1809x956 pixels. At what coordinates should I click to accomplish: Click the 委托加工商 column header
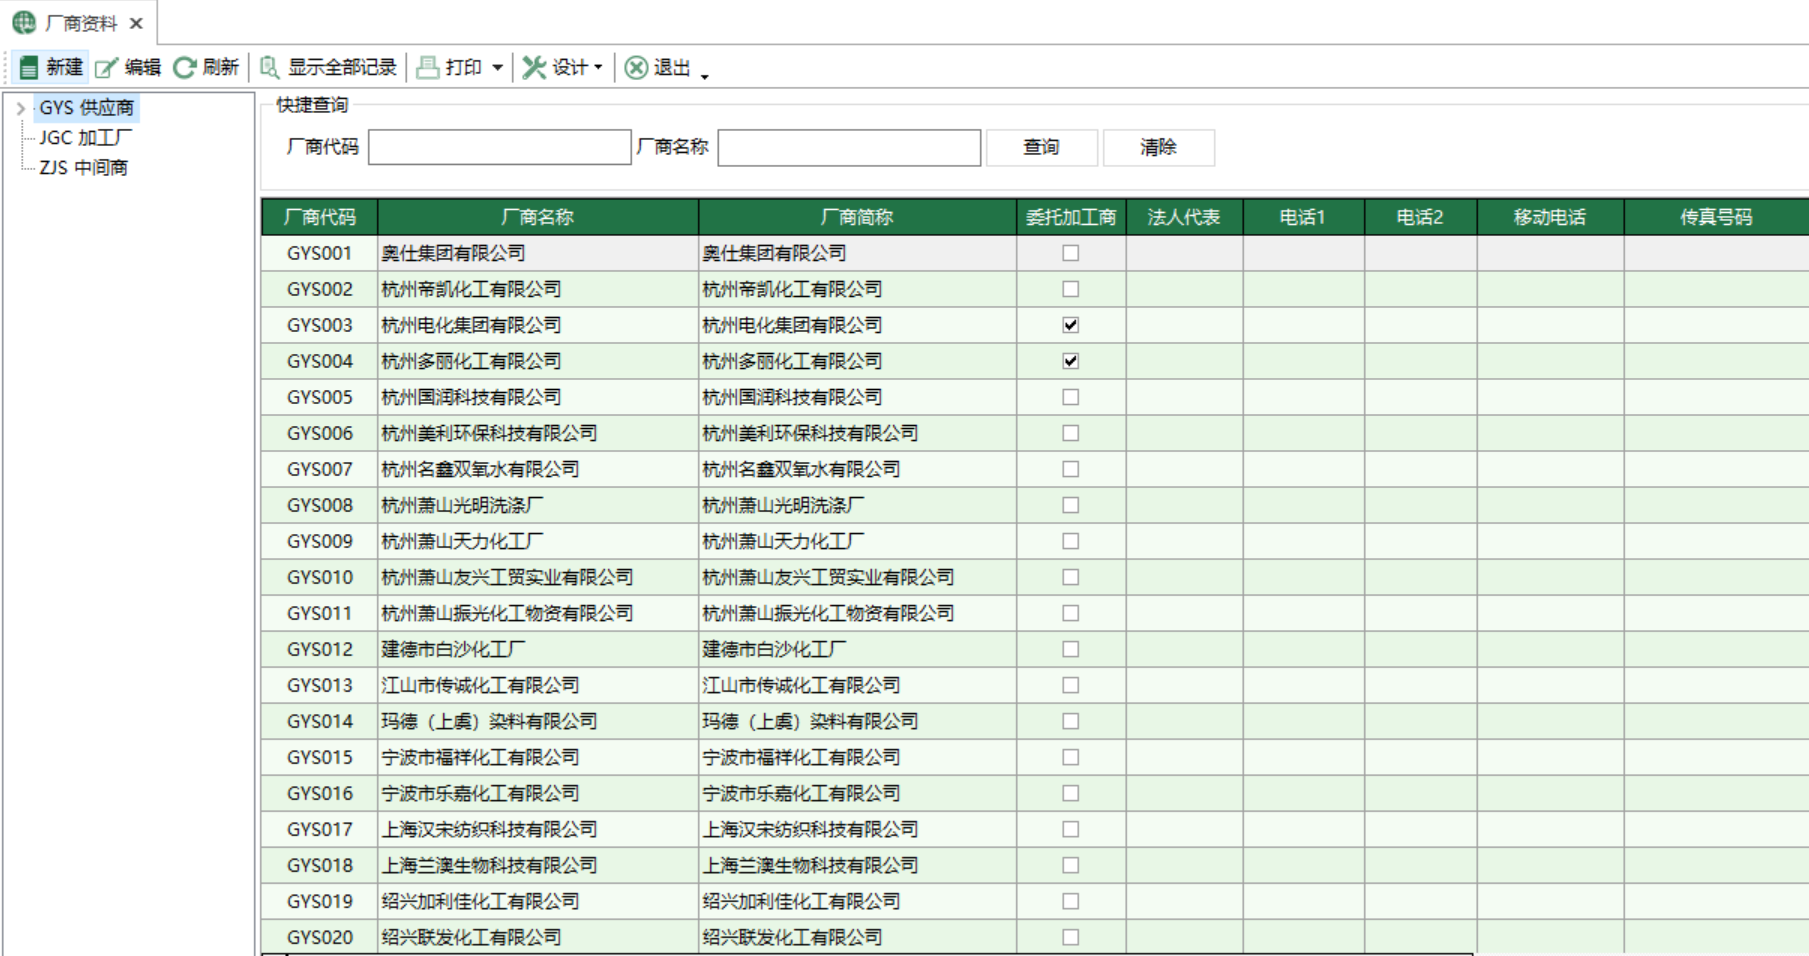pos(1071,217)
